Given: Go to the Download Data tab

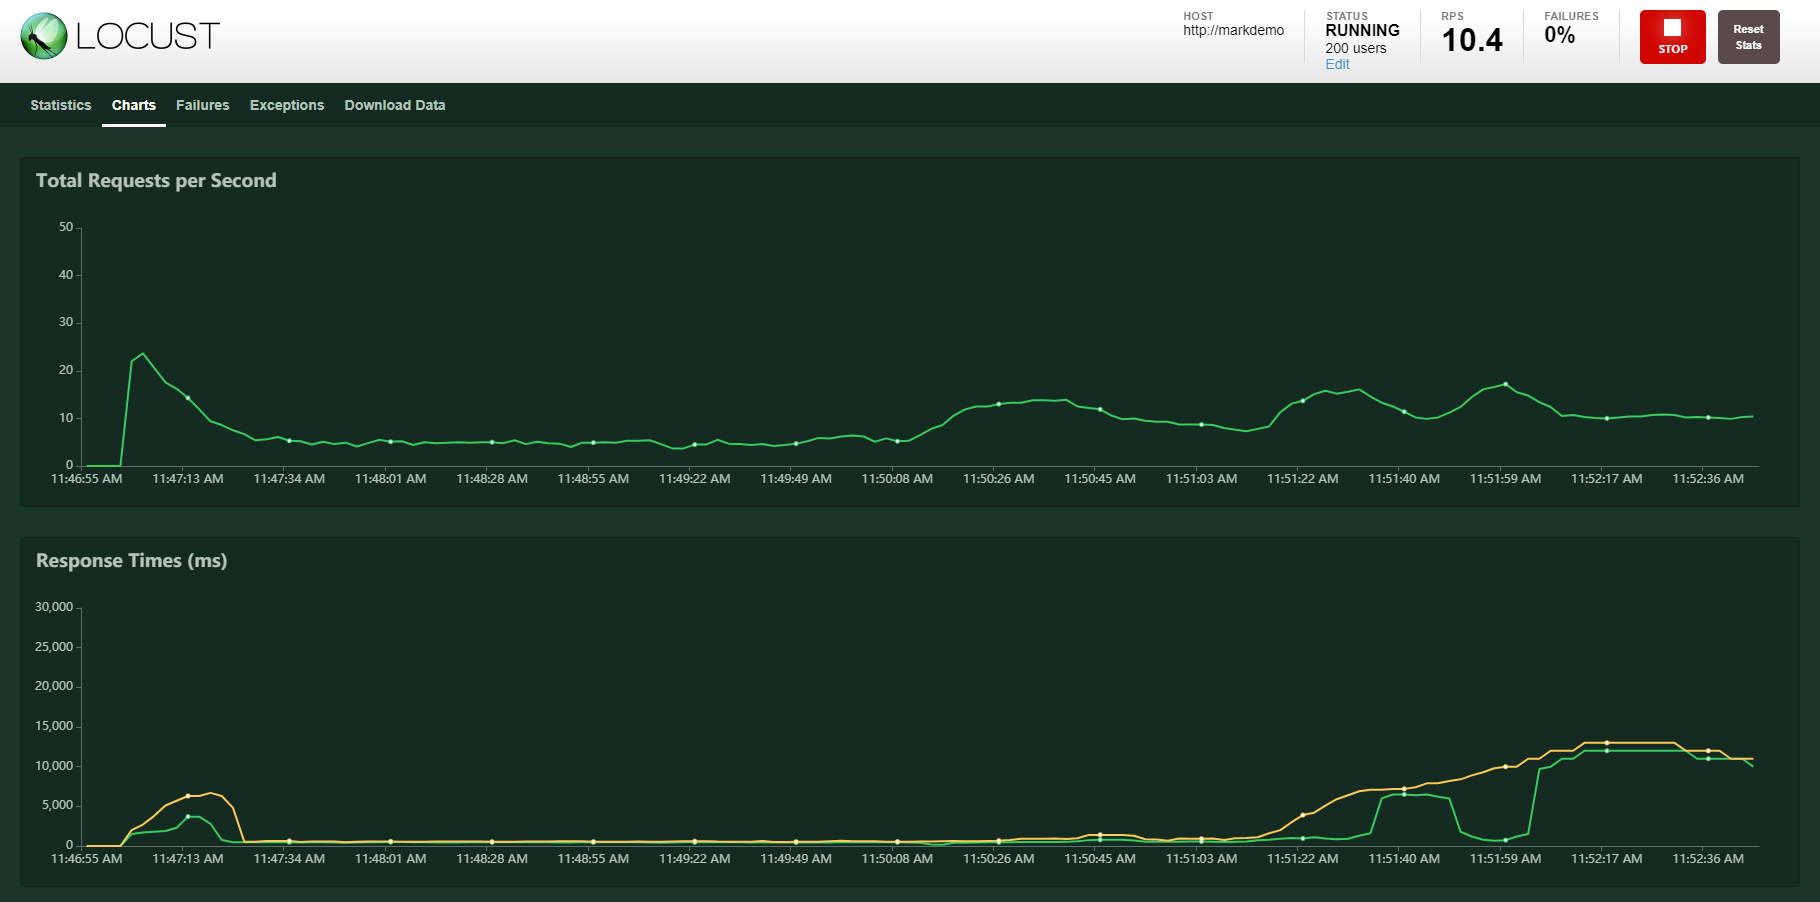Looking at the screenshot, I should point(395,105).
